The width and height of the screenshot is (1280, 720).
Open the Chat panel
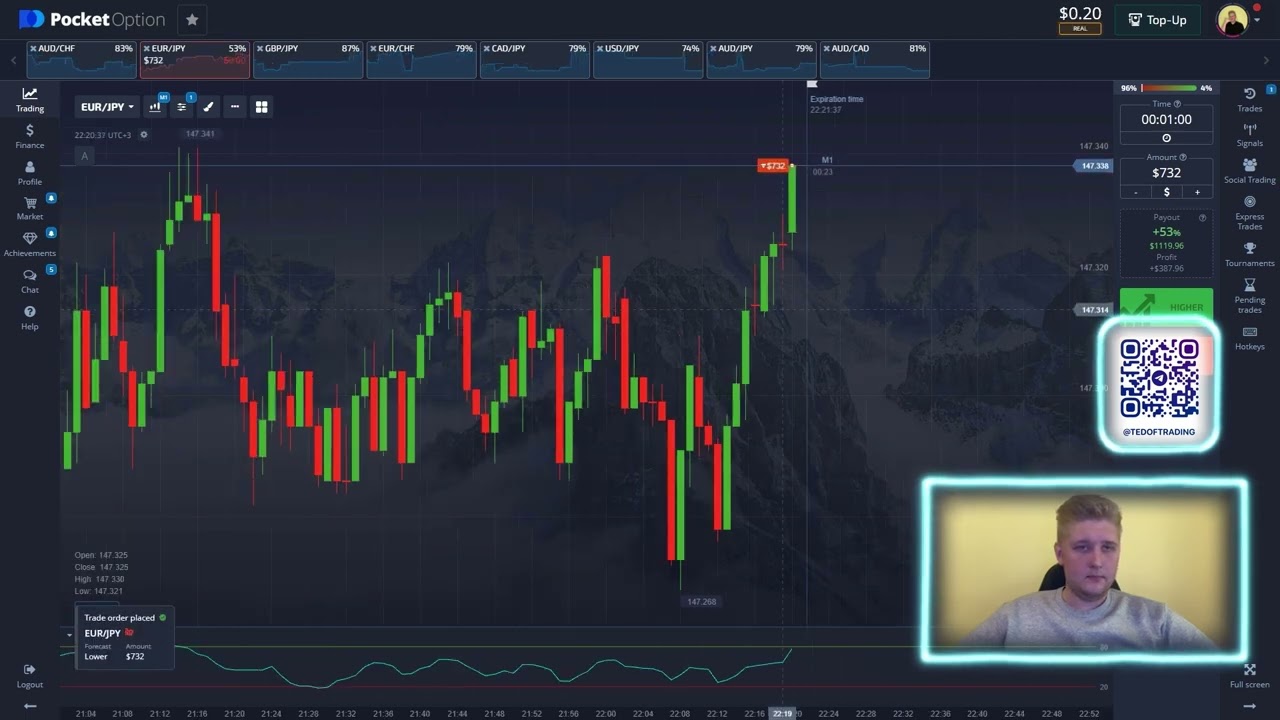pos(29,281)
